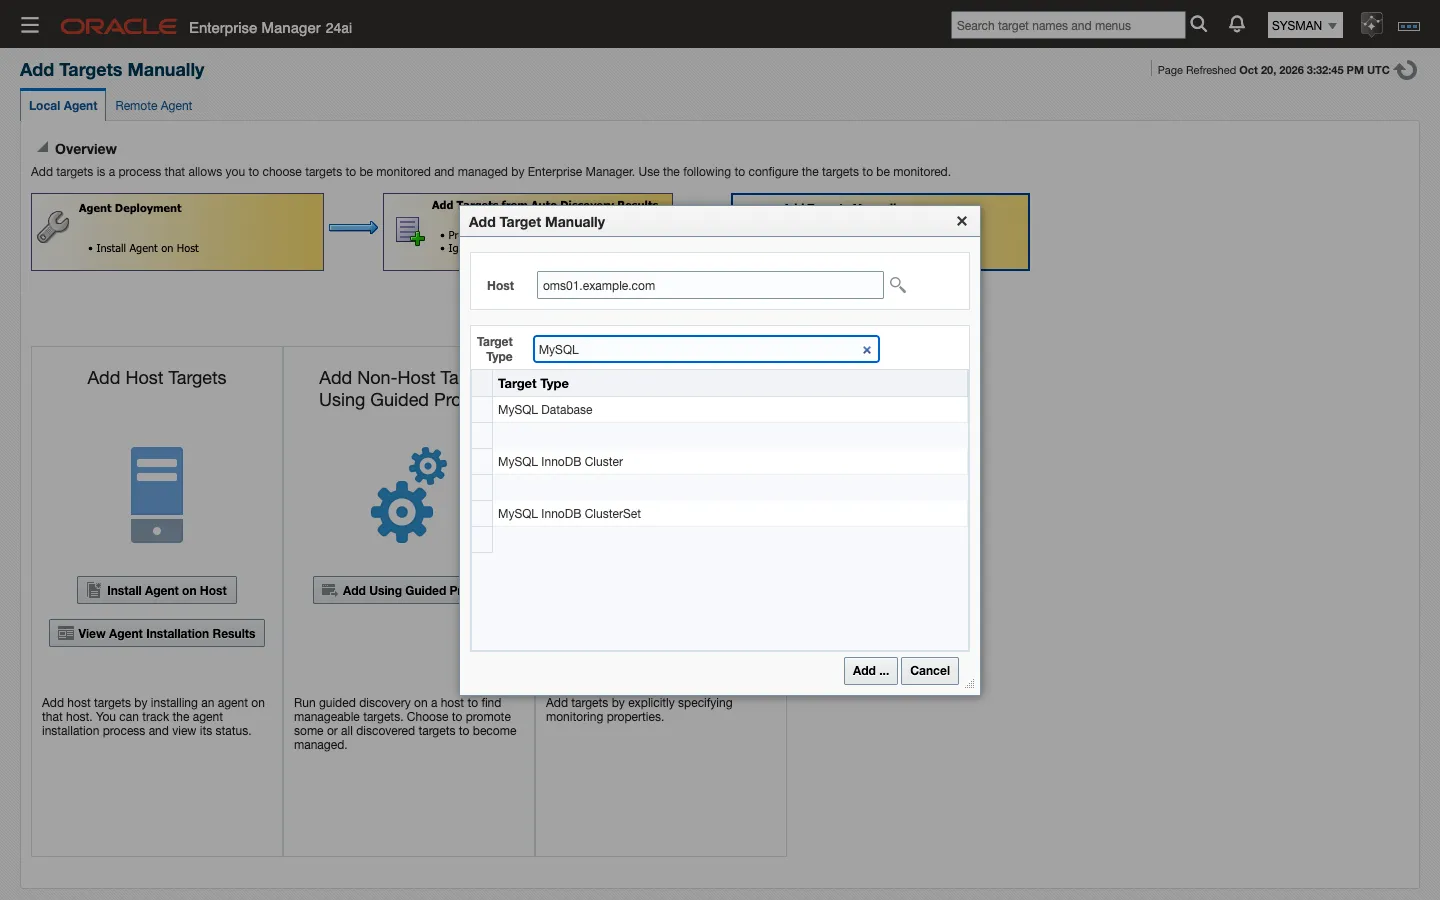This screenshot has height=900, width=1440.
Task: Open the AI assistant sparkle icon
Action: pyautogui.click(x=1371, y=25)
